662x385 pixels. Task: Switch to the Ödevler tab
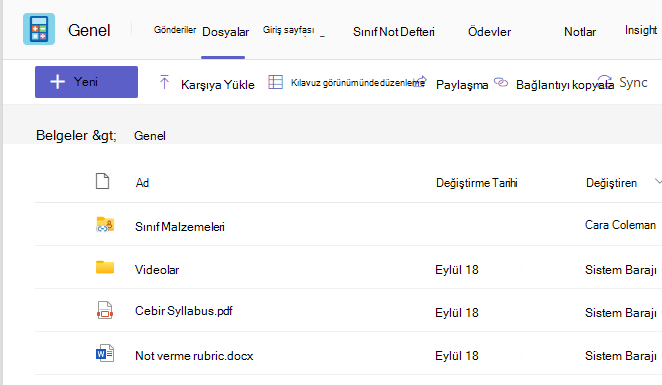click(489, 32)
